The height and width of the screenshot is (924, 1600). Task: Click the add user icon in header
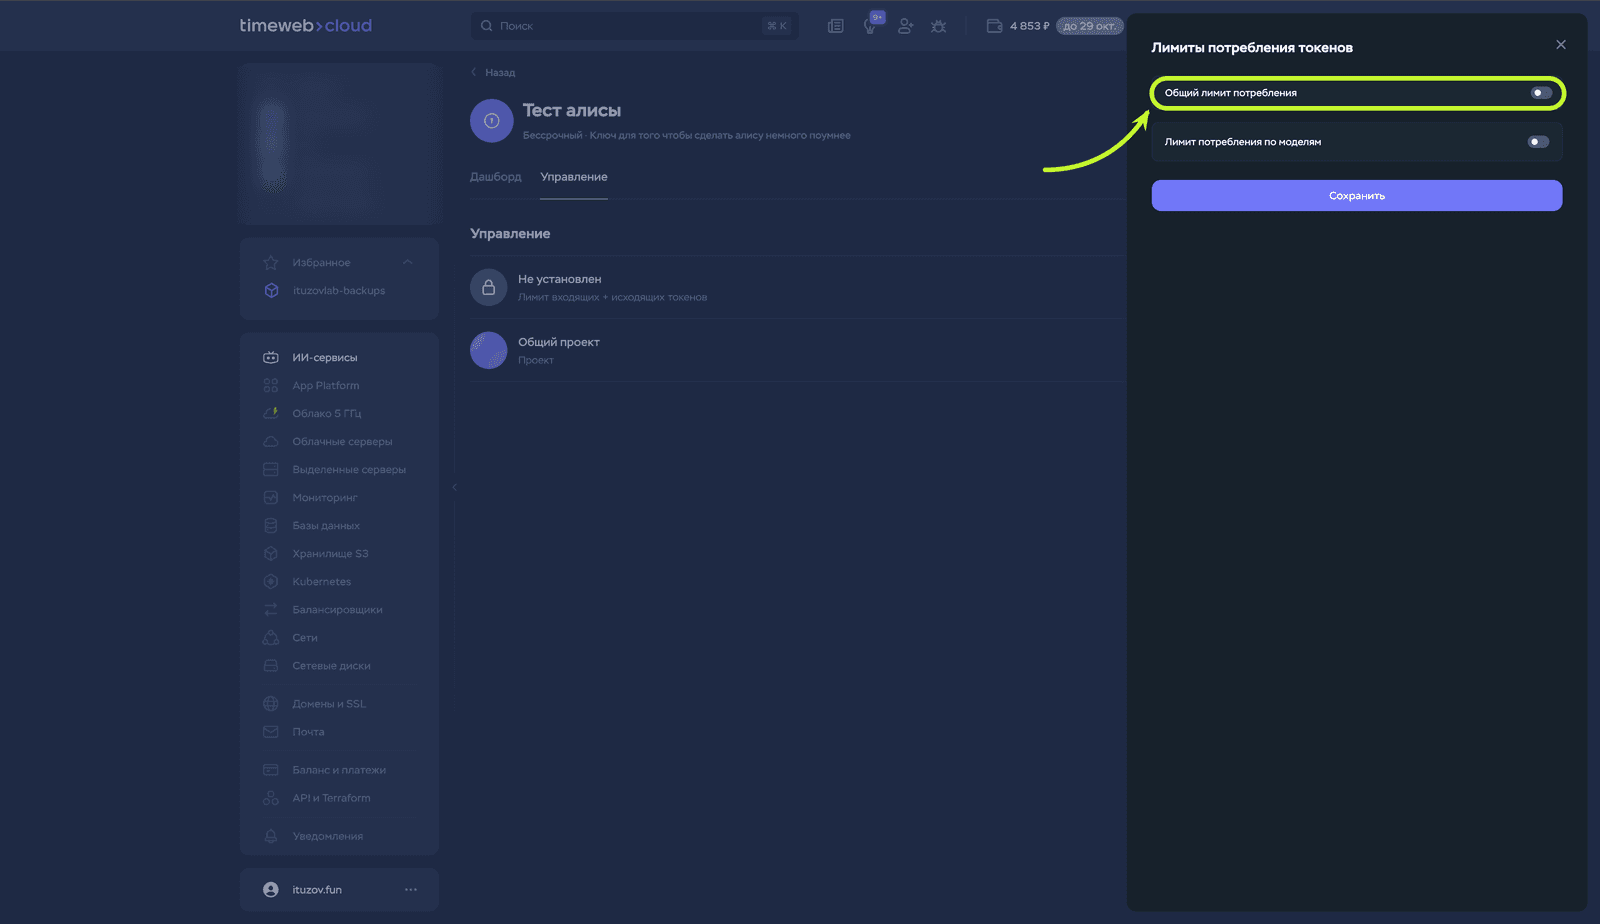[905, 26]
